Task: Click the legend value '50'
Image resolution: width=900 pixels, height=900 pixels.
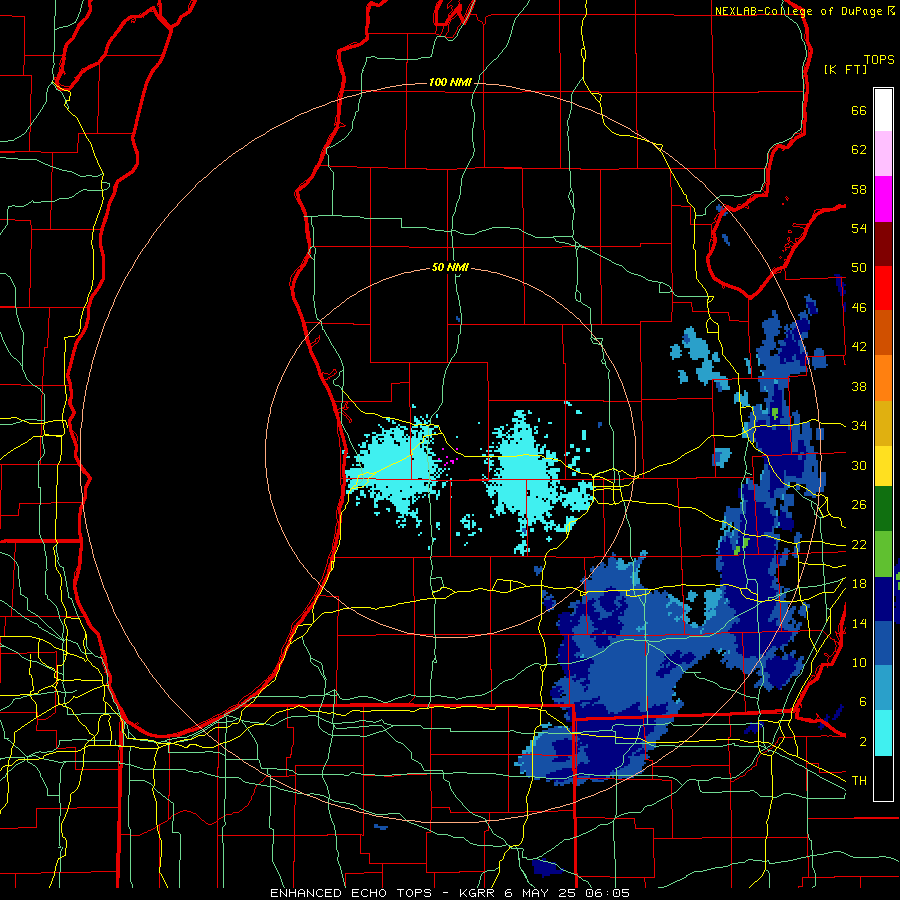Action: (x=859, y=267)
